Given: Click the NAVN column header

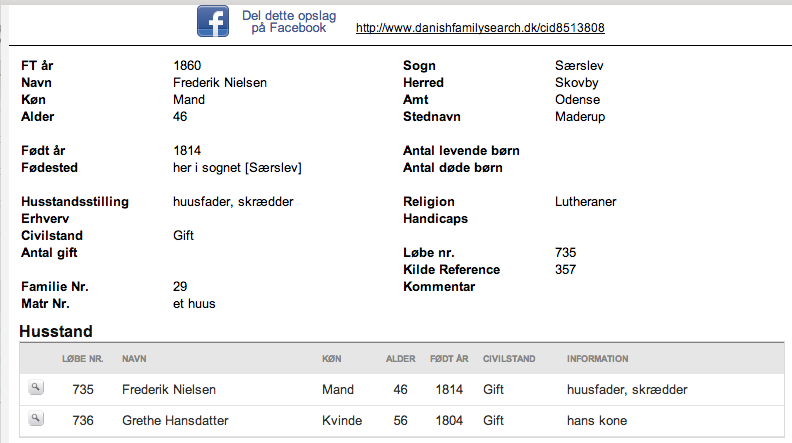Looking at the screenshot, I should 134,359.
